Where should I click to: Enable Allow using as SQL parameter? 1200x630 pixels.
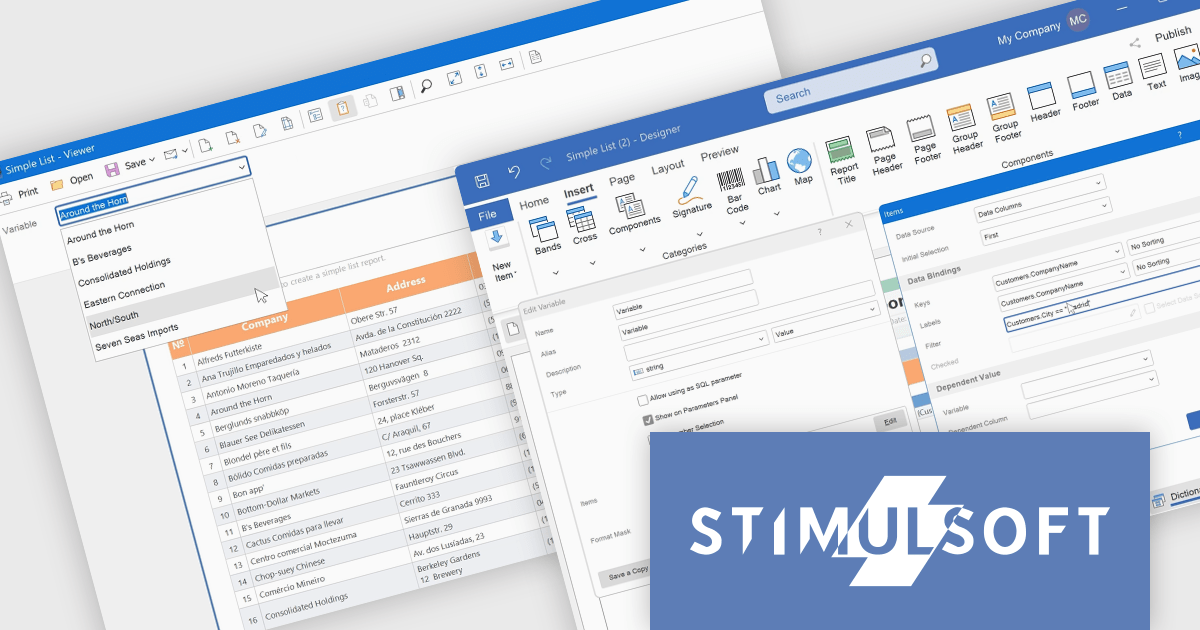pyautogui.click(x=643, y=400)
